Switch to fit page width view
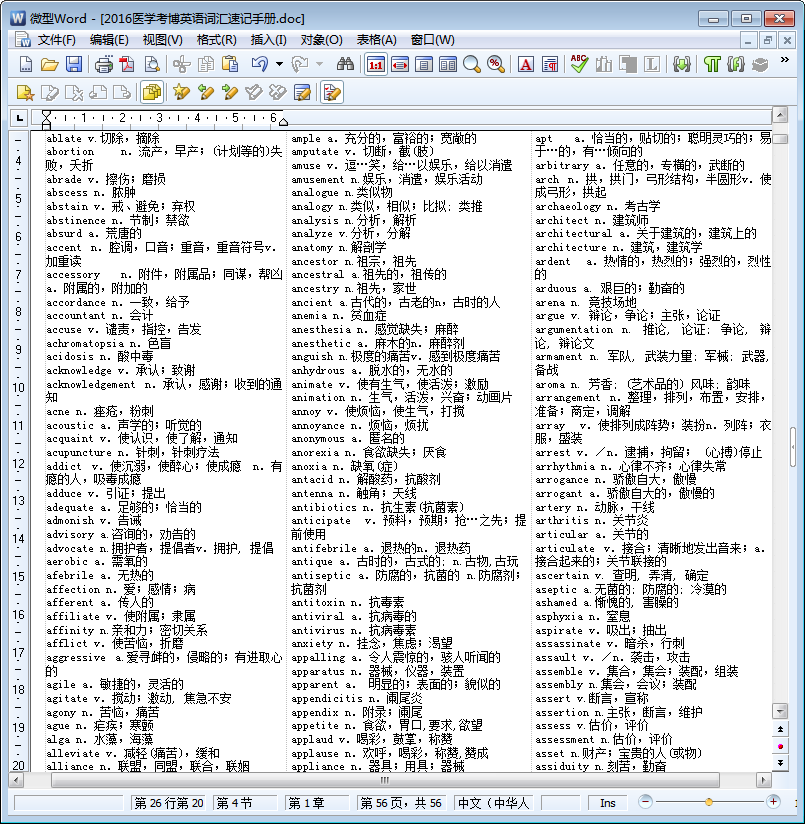The height and width of the screenshot is (824, 805). tap(400, 64)
